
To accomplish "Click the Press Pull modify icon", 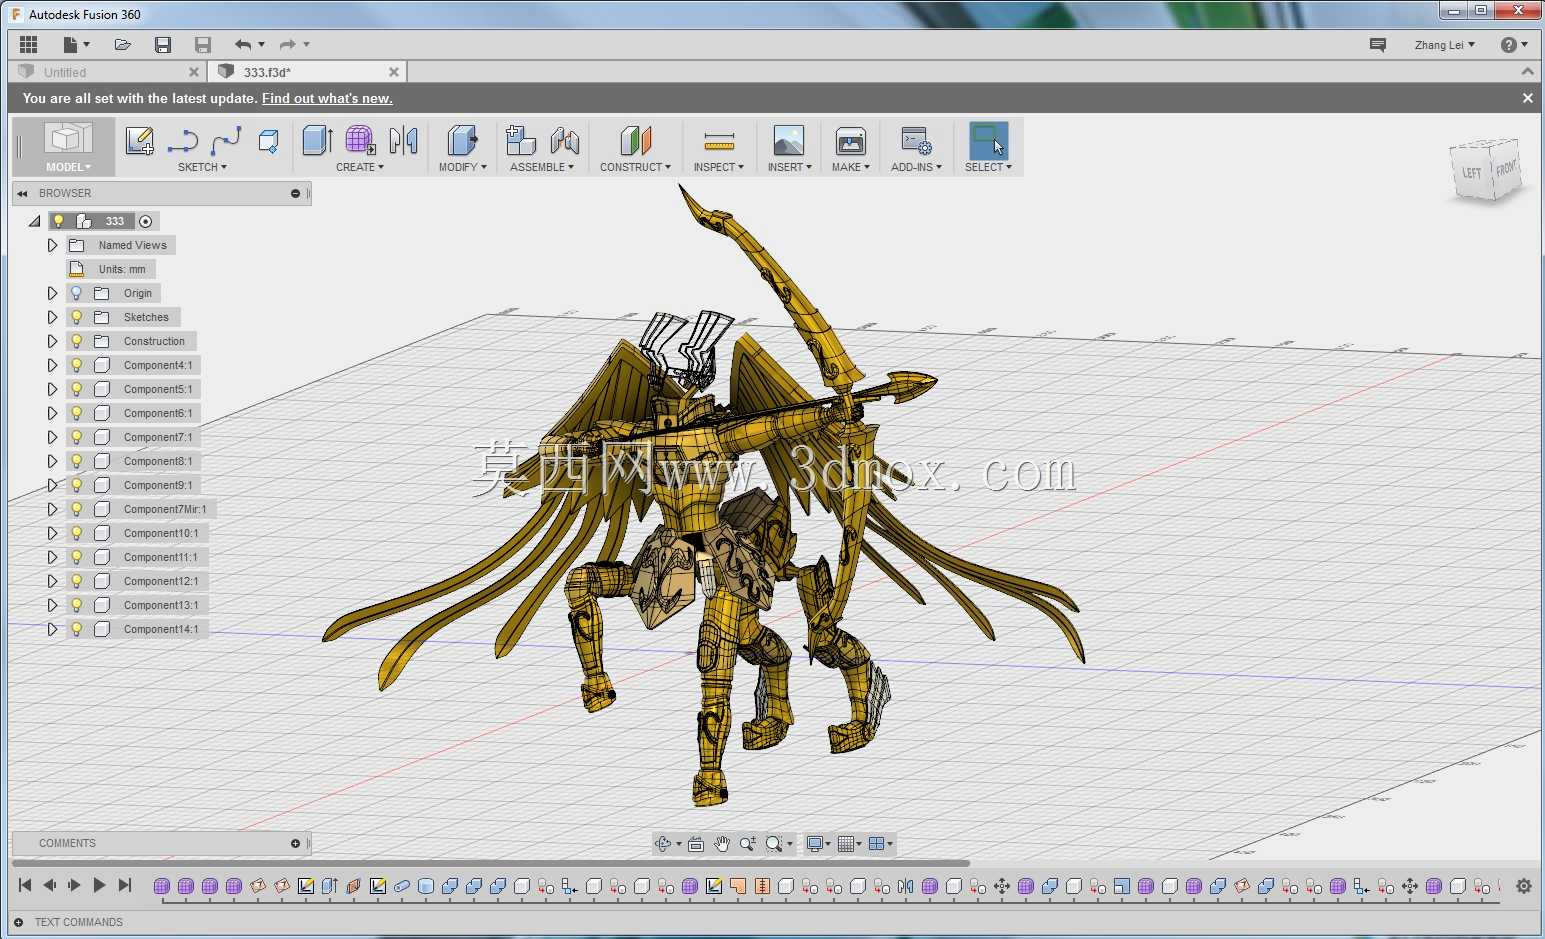I will pyautogui.click(x=462, y=140).
